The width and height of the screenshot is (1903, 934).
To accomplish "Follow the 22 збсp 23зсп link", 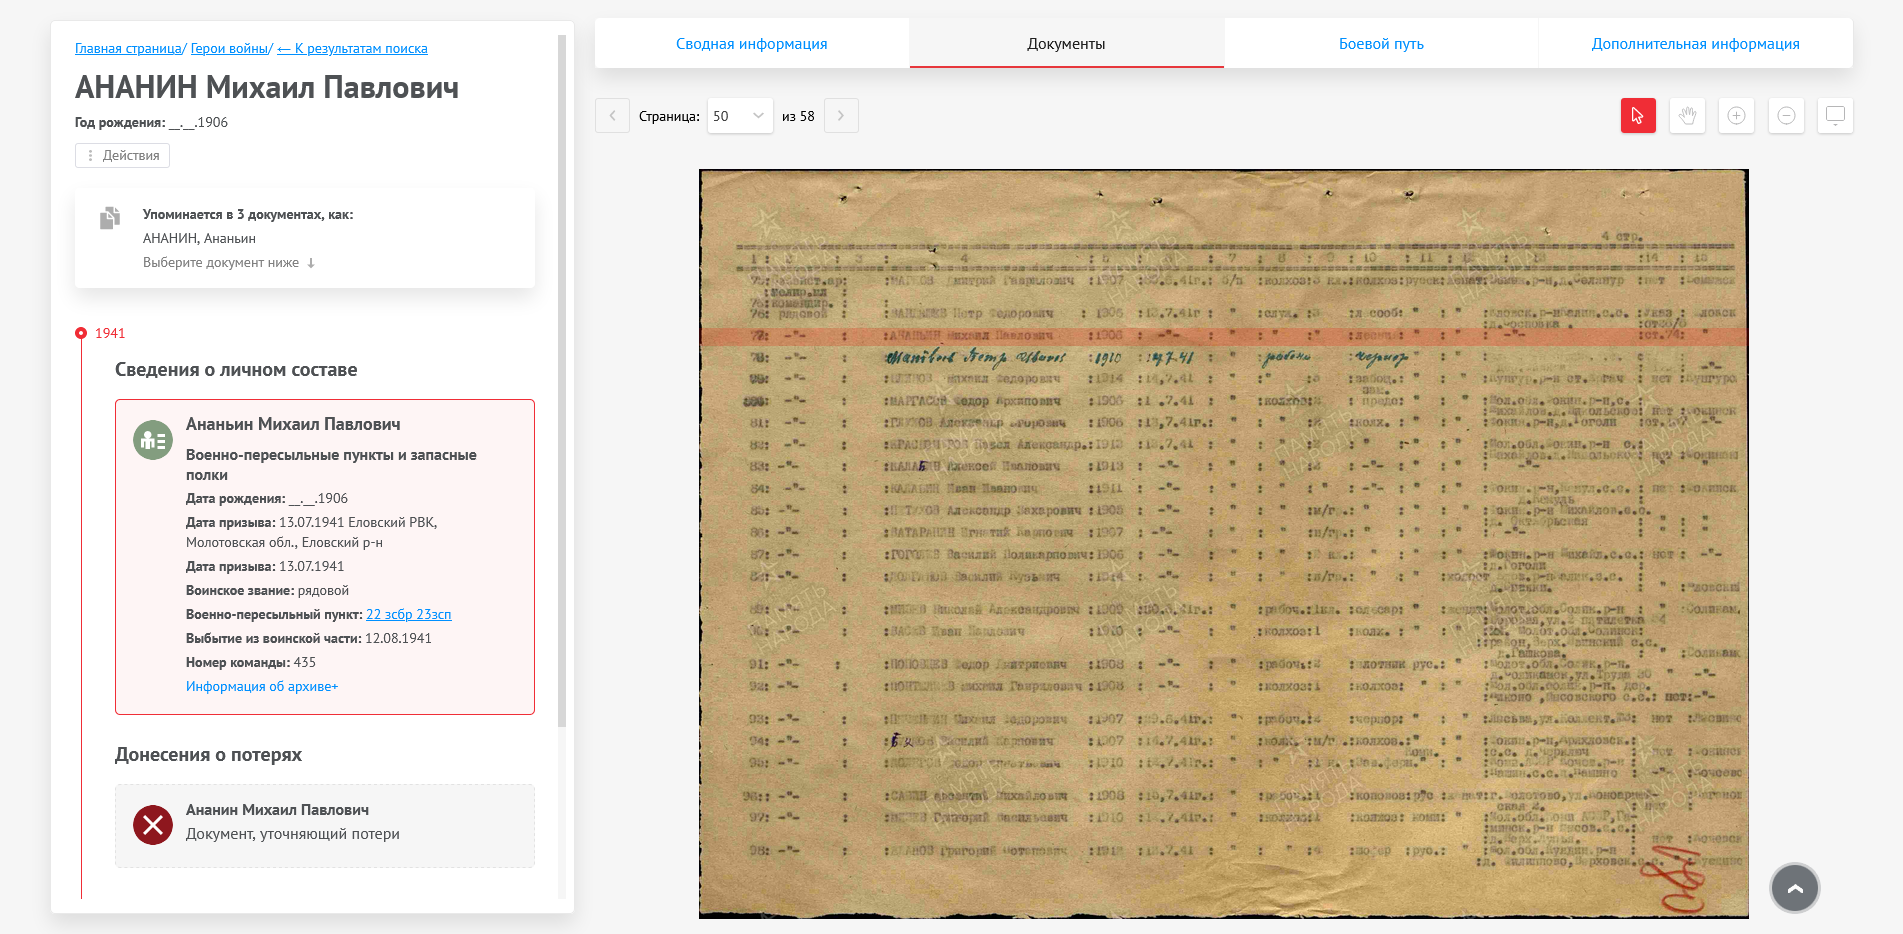I will click(408, 615).
